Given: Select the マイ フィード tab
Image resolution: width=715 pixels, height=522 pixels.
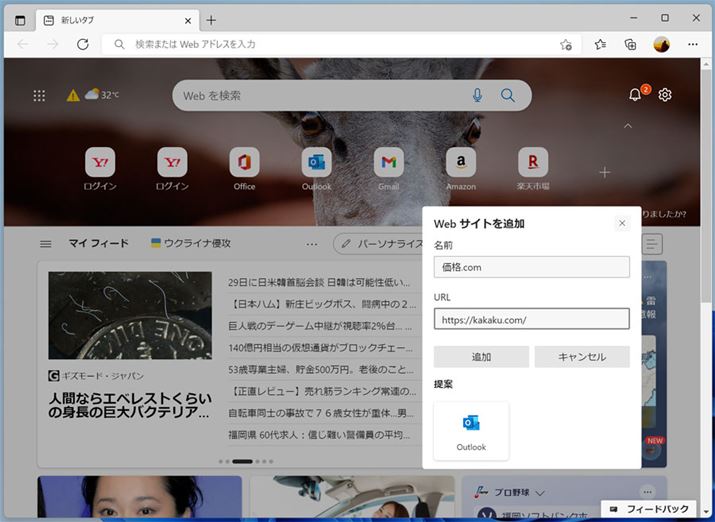Looking at the screenshot, I should pos(98,243).
